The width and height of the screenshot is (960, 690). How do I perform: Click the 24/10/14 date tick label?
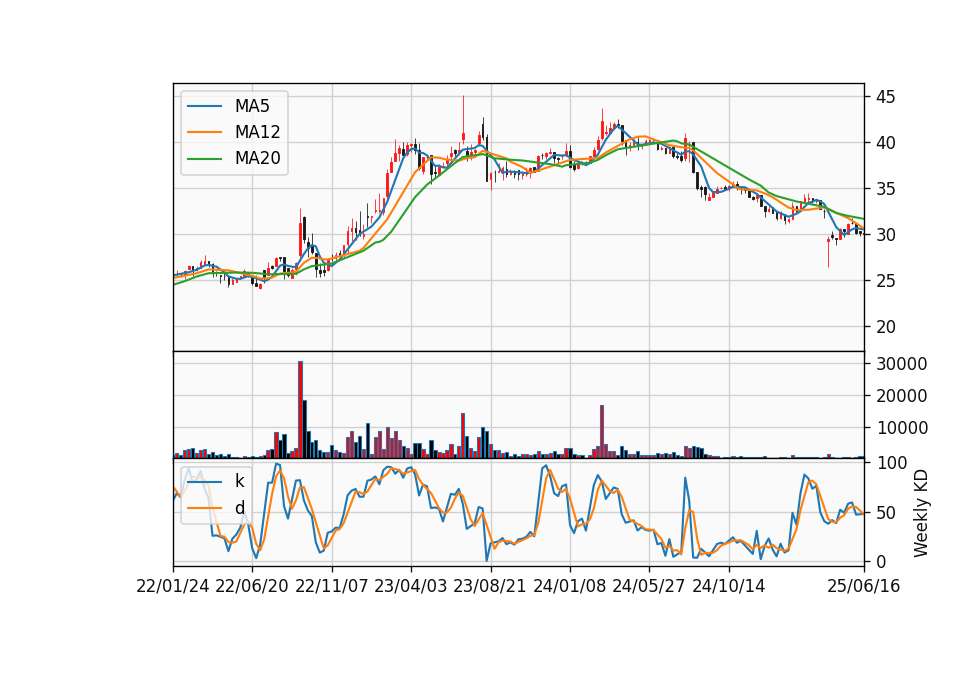pyautogui.click(x=729, y=586)
